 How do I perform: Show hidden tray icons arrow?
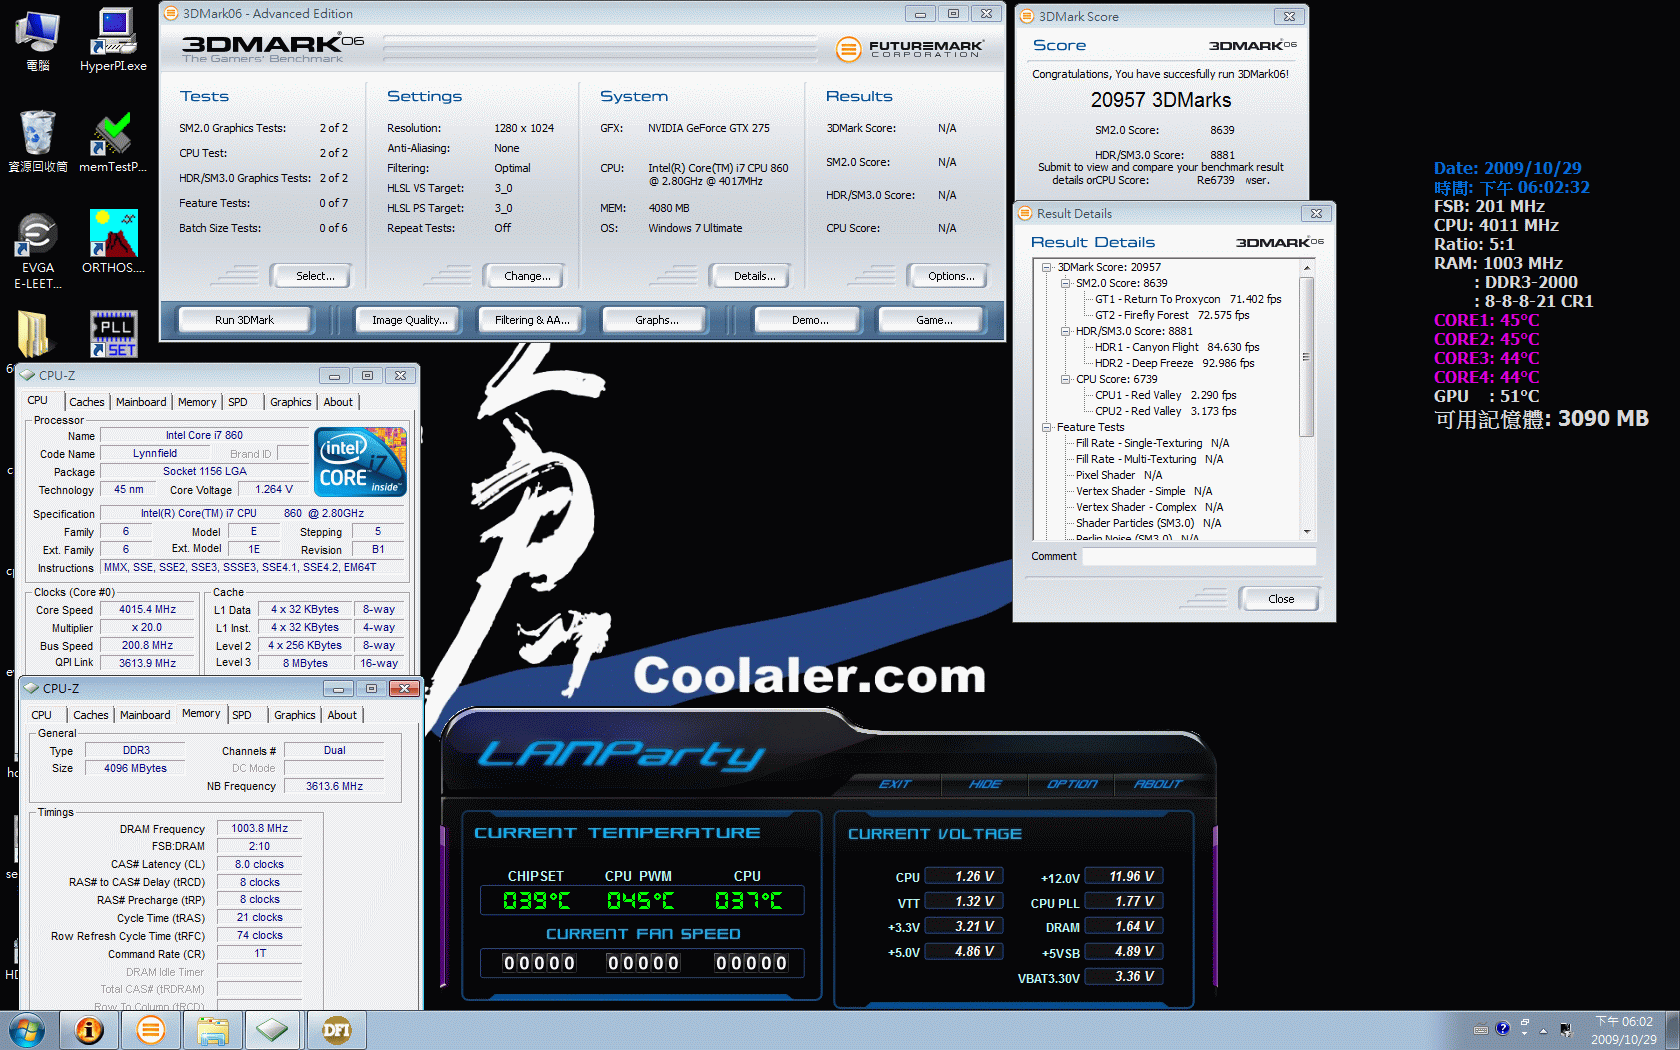point(1543,1030)
